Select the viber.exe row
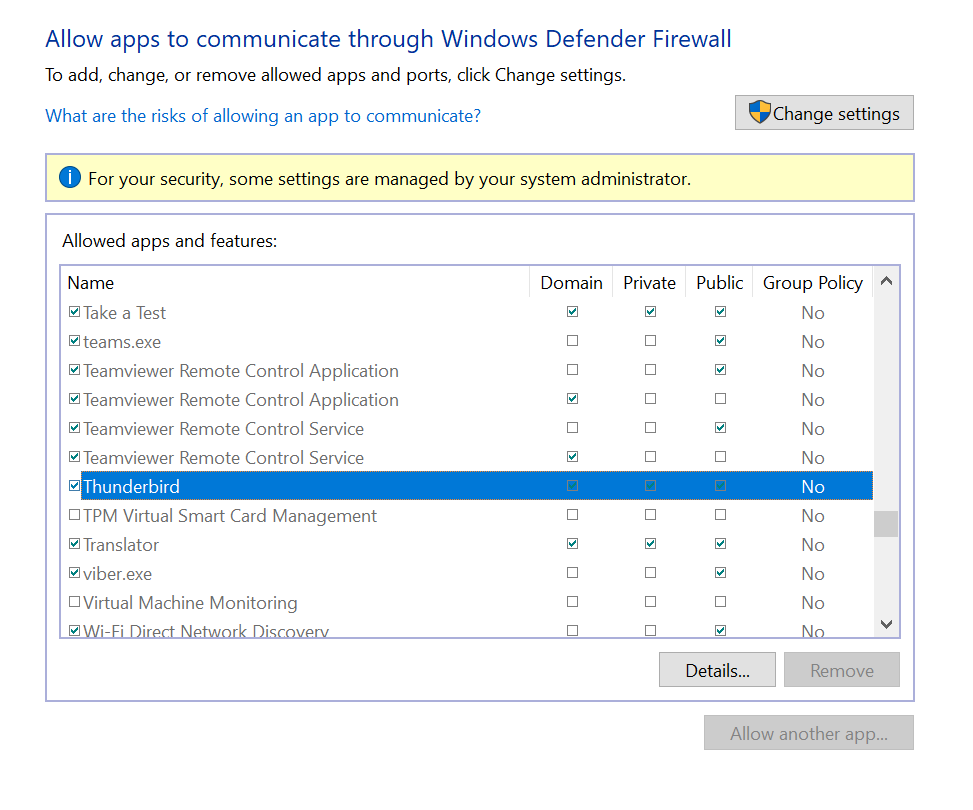The image size is (973, 810). click(467, 574)
